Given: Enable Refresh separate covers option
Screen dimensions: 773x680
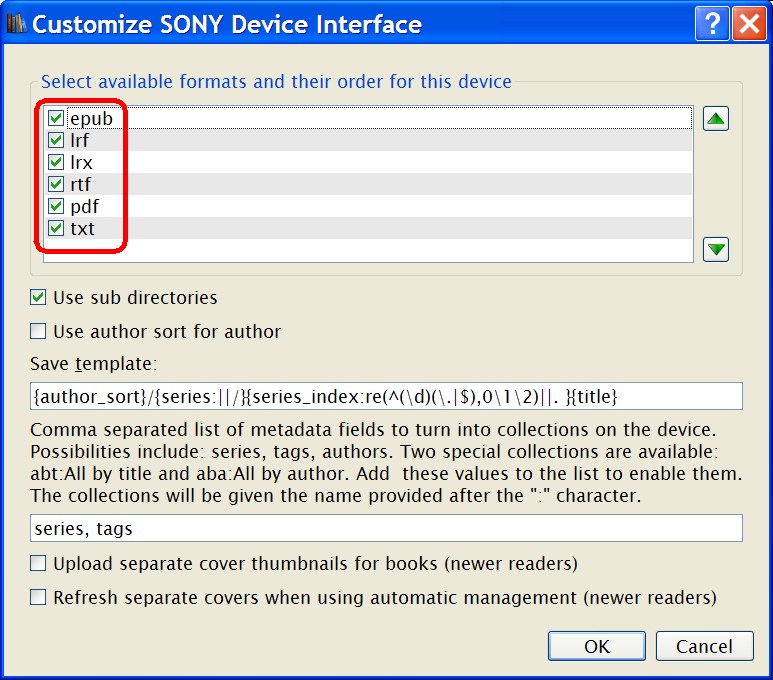Looking at the screenshot, I should tap(38, 597).
